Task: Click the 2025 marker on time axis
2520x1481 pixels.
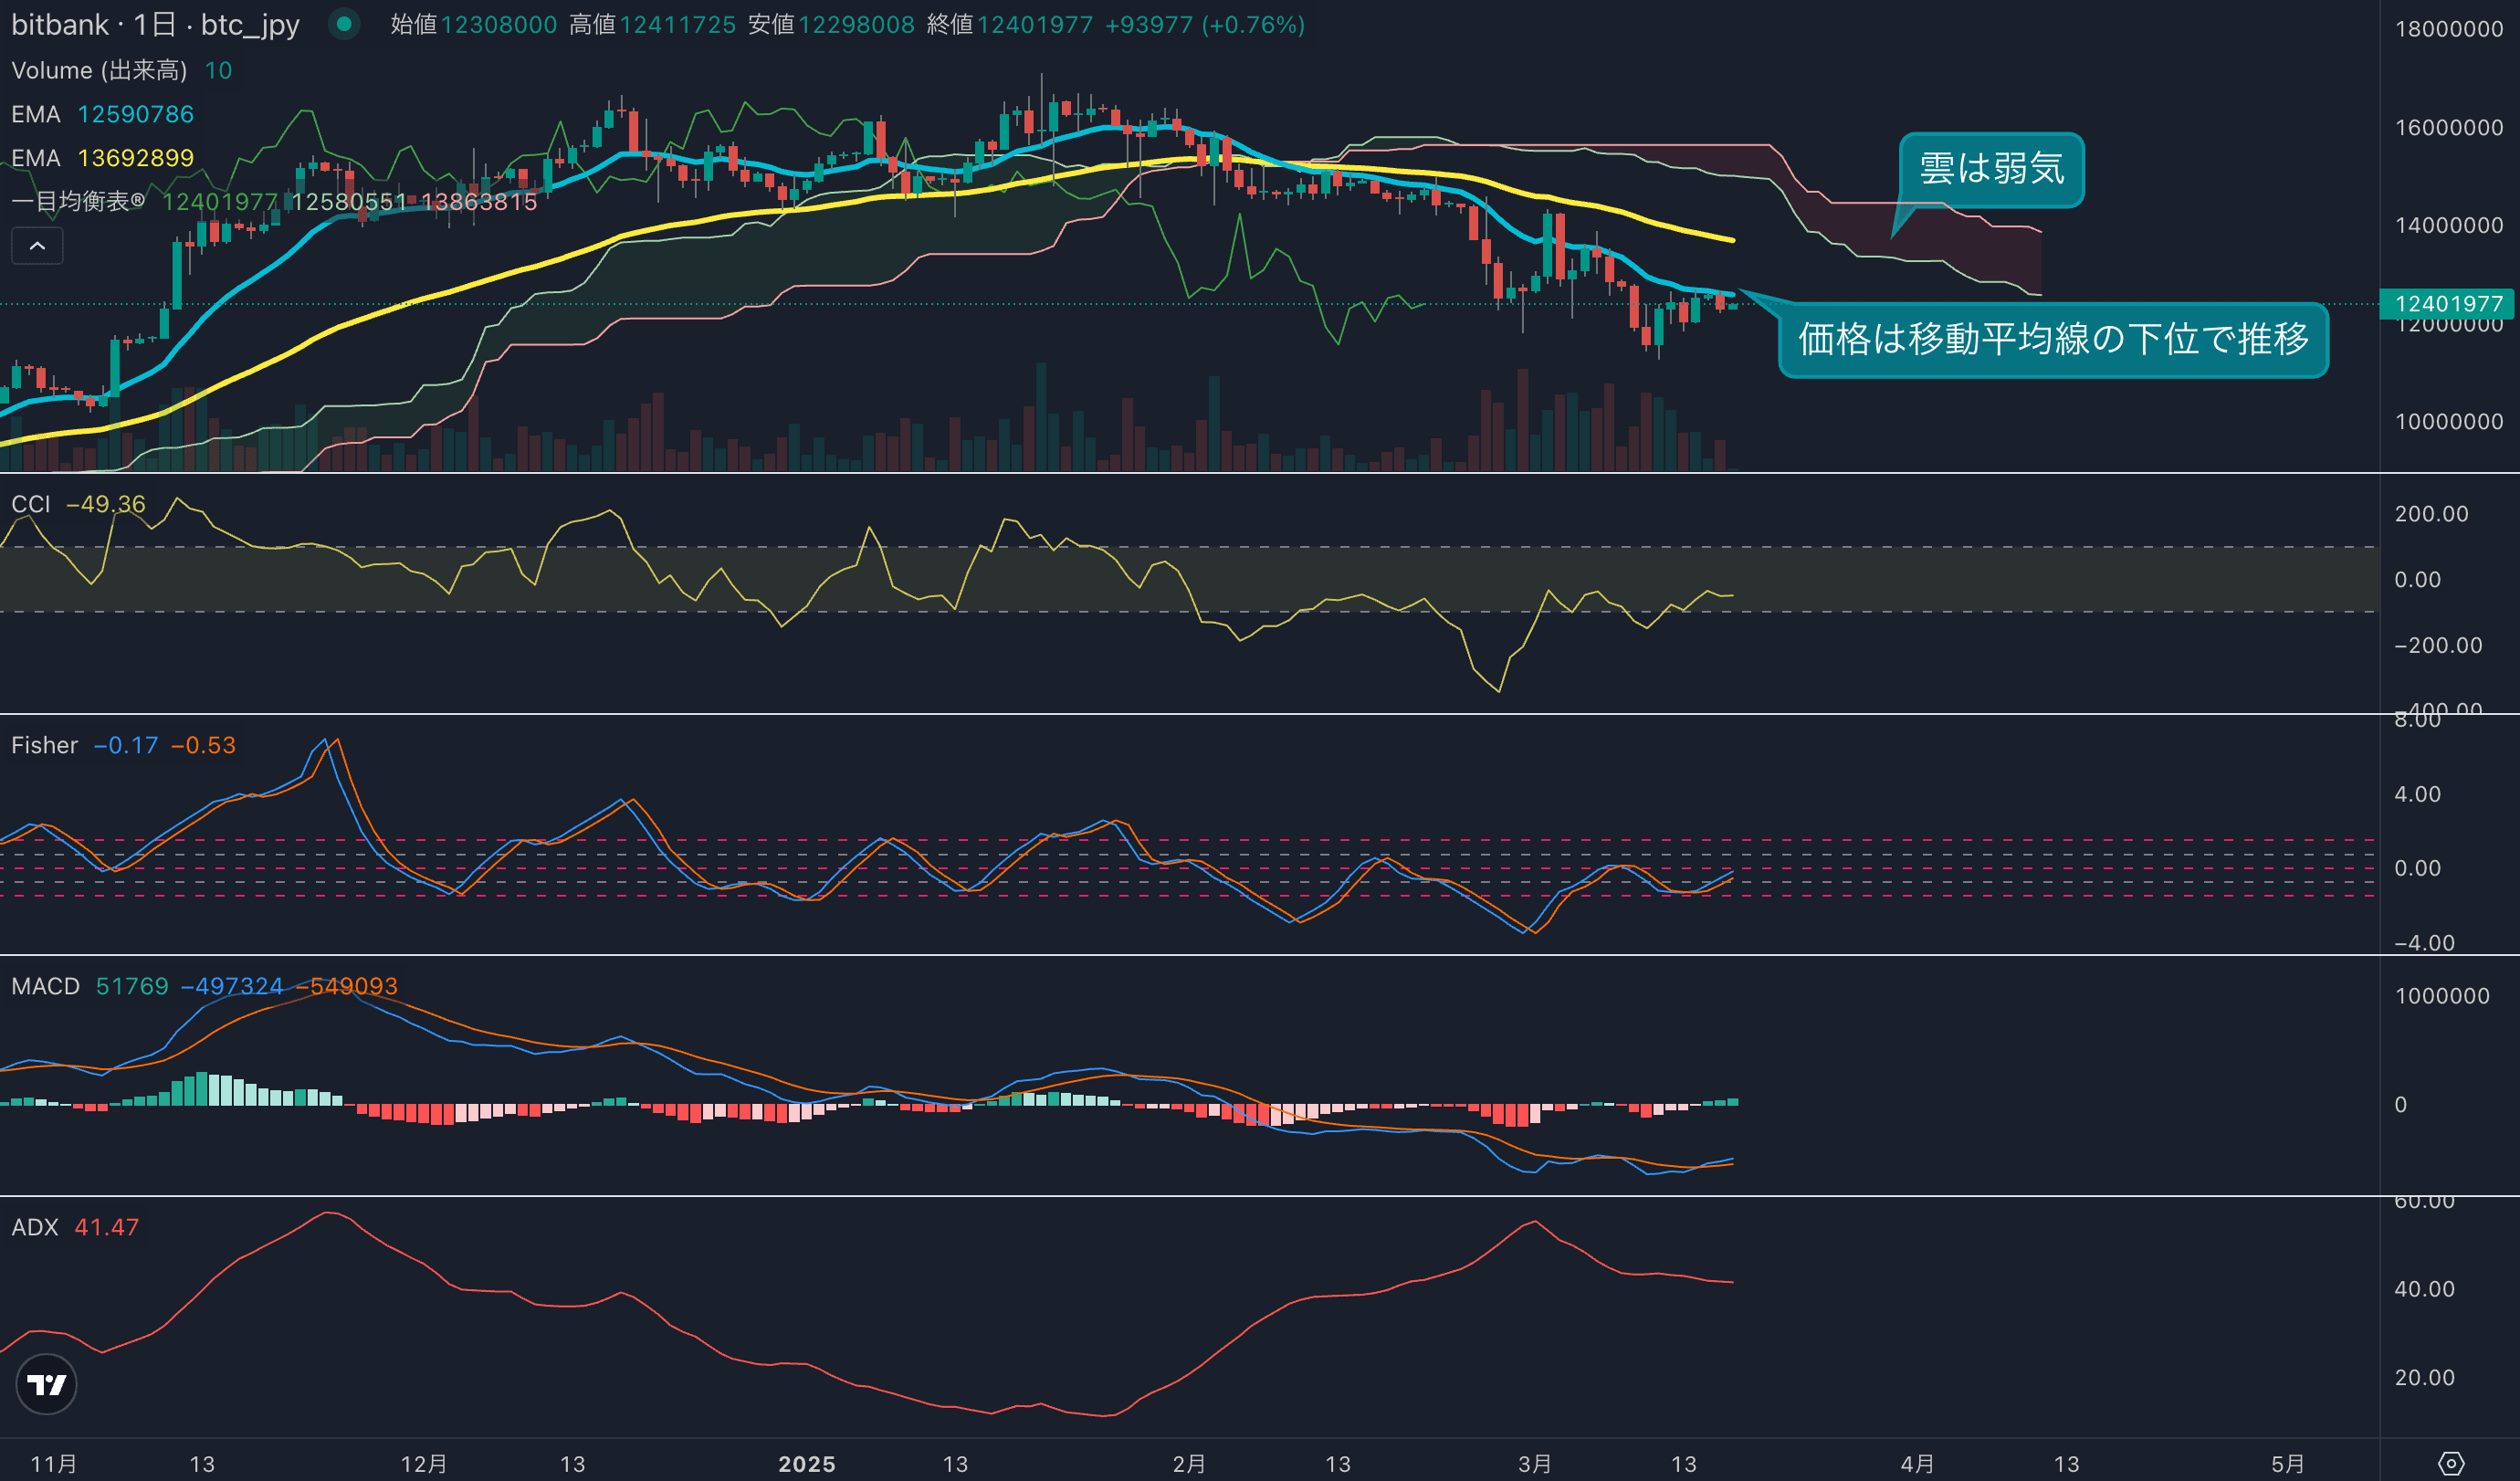Action: click(x=806, y=1464)
